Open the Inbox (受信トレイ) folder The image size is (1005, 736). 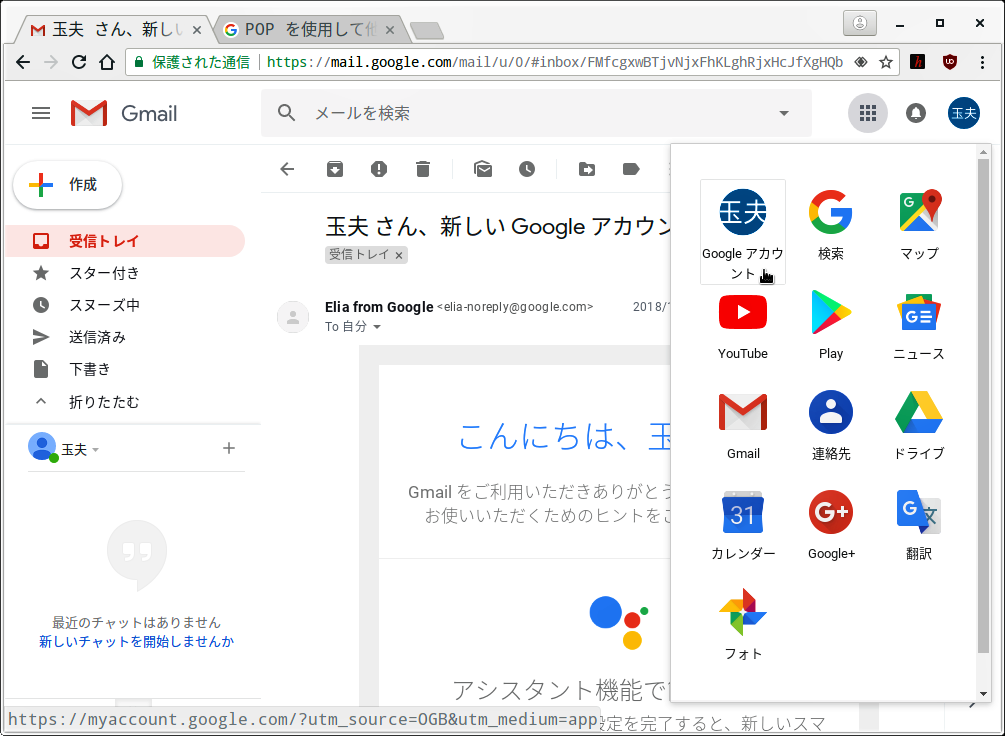pos(125,241)
